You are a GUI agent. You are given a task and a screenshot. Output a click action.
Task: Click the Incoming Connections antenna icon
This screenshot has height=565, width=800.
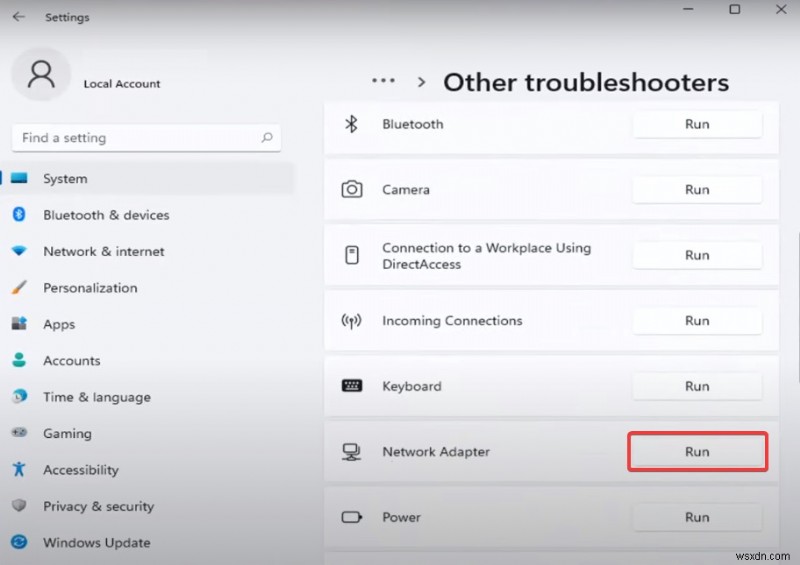(x=351, y=321)
